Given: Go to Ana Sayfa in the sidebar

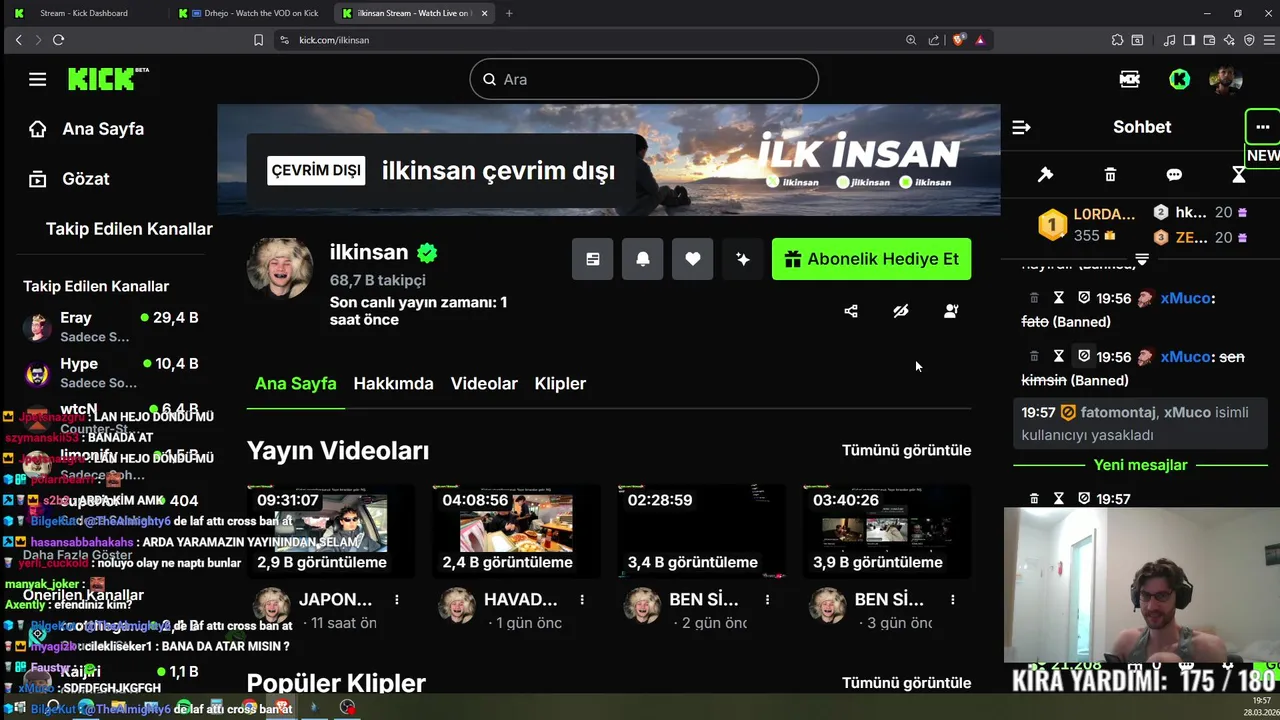Looking at the screenshot, I should tap(86, 129).
